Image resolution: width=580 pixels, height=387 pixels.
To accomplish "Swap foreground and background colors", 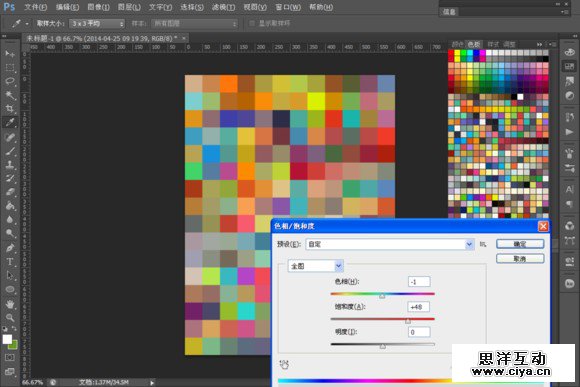I will (x=14, y=329).
